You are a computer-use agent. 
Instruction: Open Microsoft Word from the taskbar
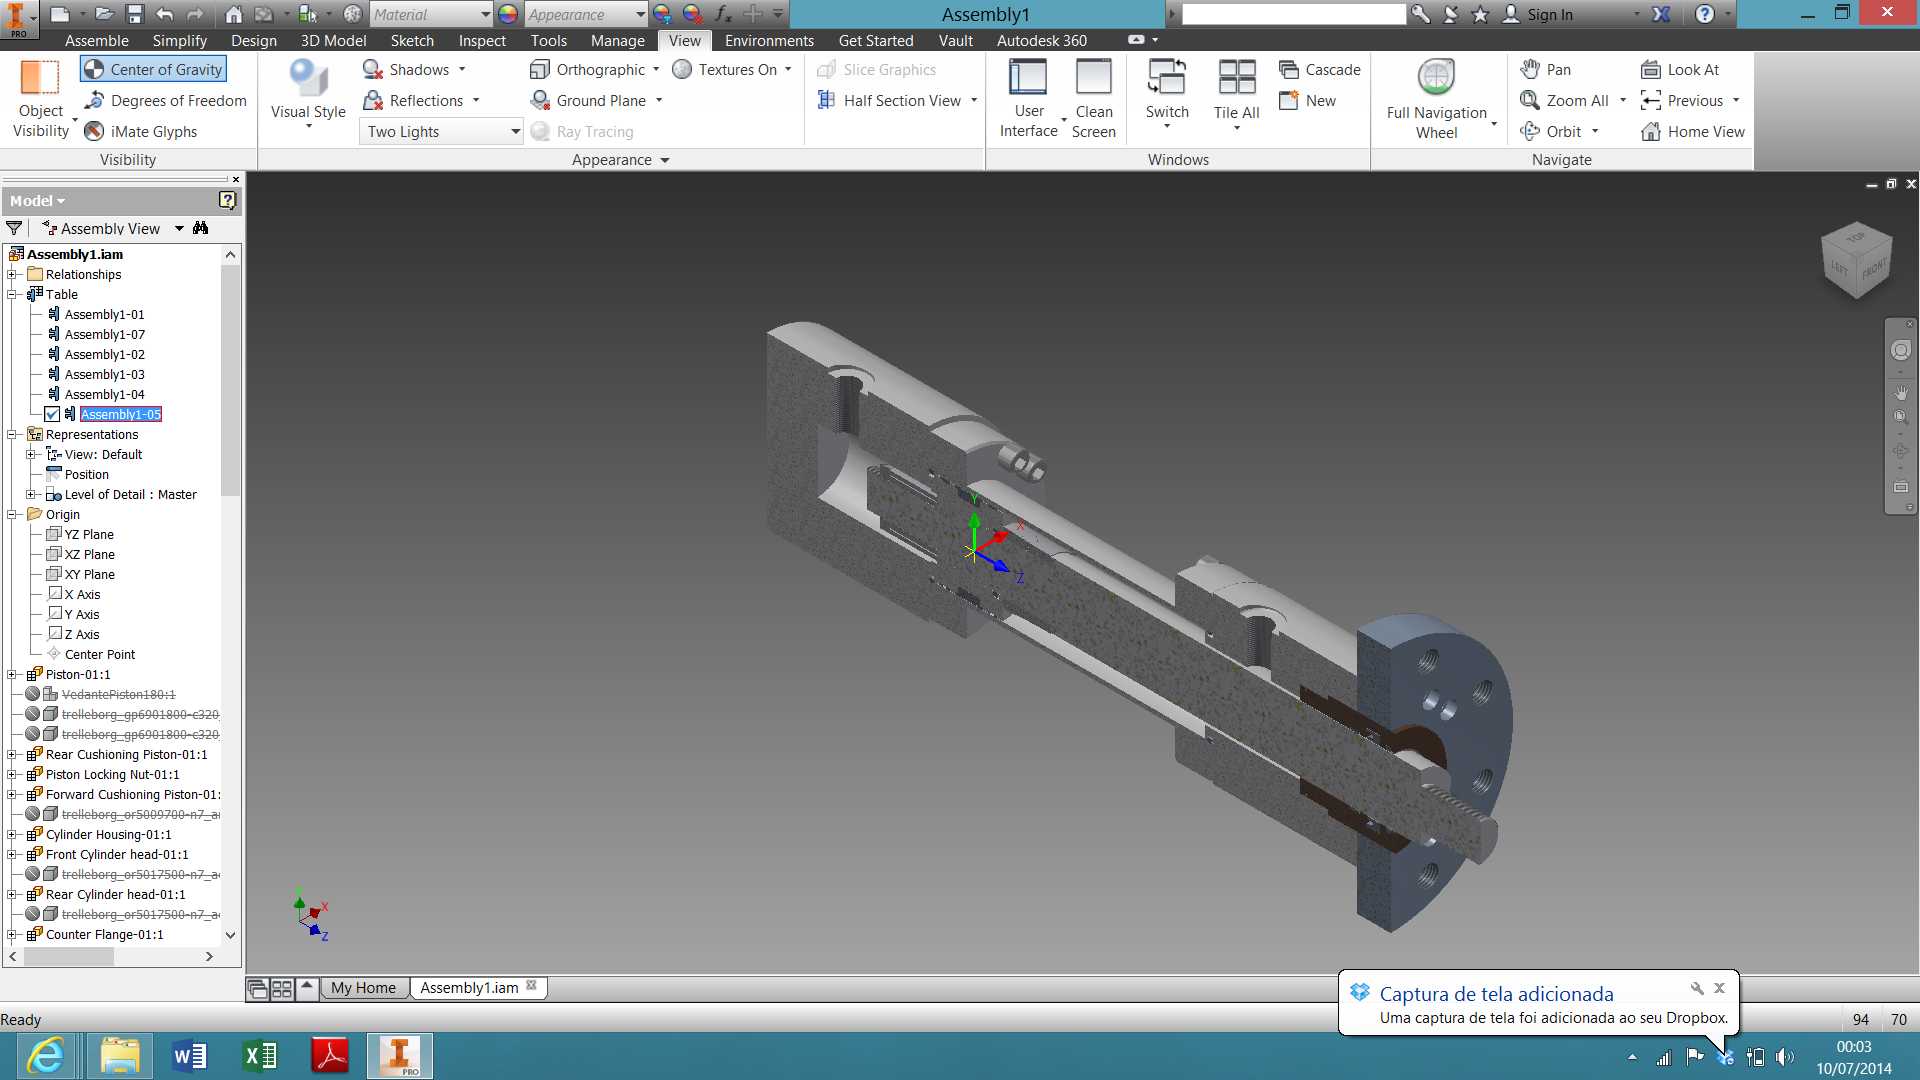point(190,1056)
